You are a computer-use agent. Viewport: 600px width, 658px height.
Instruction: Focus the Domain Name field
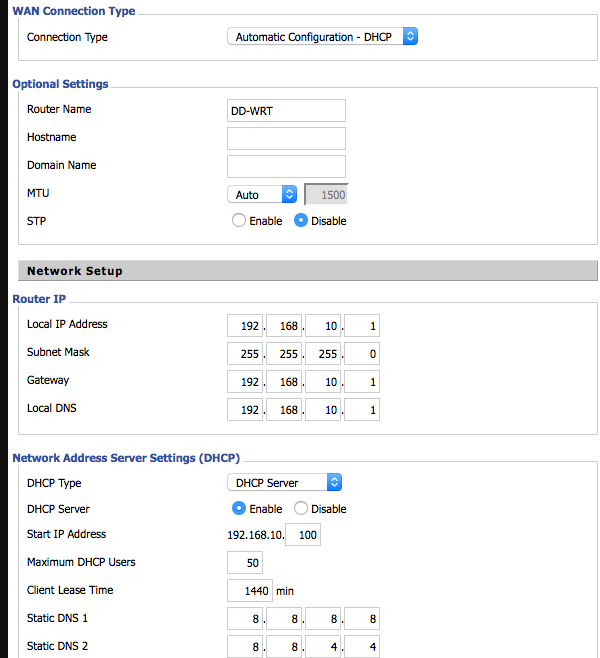pos(286,166)
